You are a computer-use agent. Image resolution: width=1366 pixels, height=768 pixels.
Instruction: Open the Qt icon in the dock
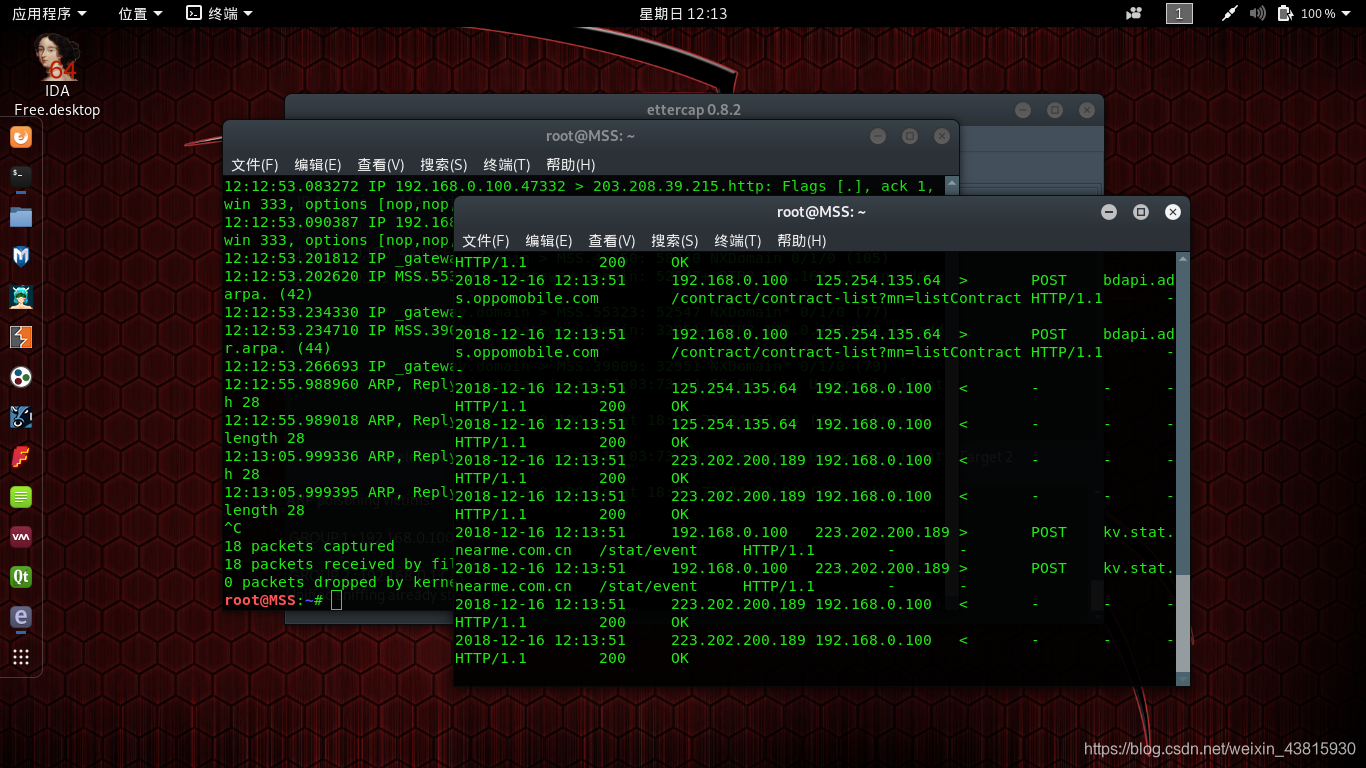pos(21,577)
